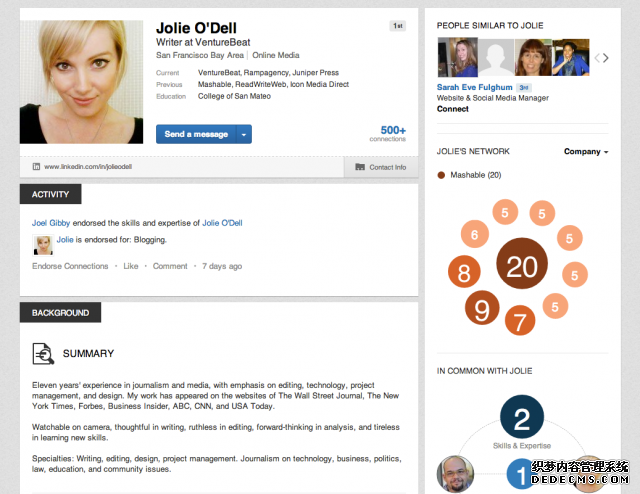
Task: Click People Similar to Jolie heading
Action: tap(490, 26)
